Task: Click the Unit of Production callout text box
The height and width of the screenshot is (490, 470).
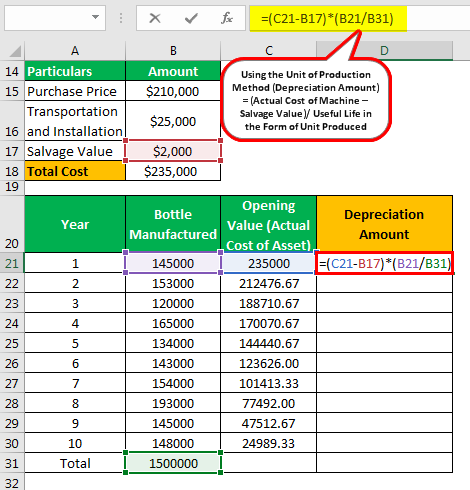Action: click(x=306, y=100)
